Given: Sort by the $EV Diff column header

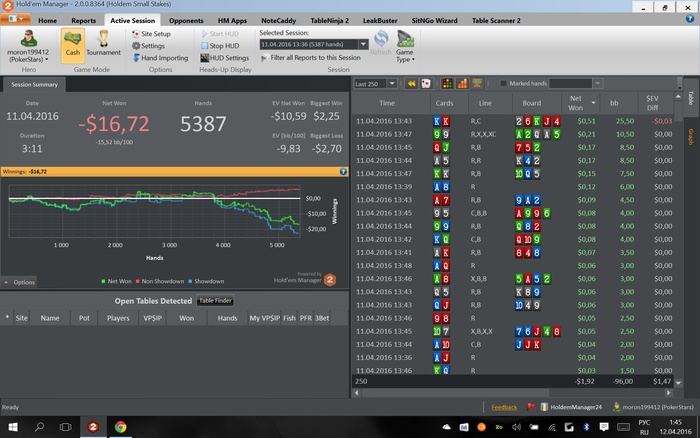Looking at the screenshot, I should tap(652, 103).
